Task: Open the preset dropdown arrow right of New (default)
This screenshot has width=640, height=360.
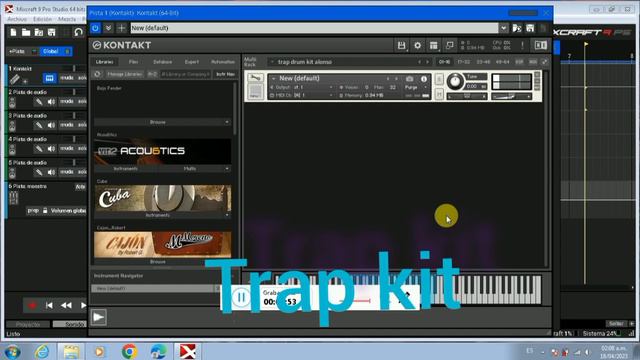Action: click(504, 28)
